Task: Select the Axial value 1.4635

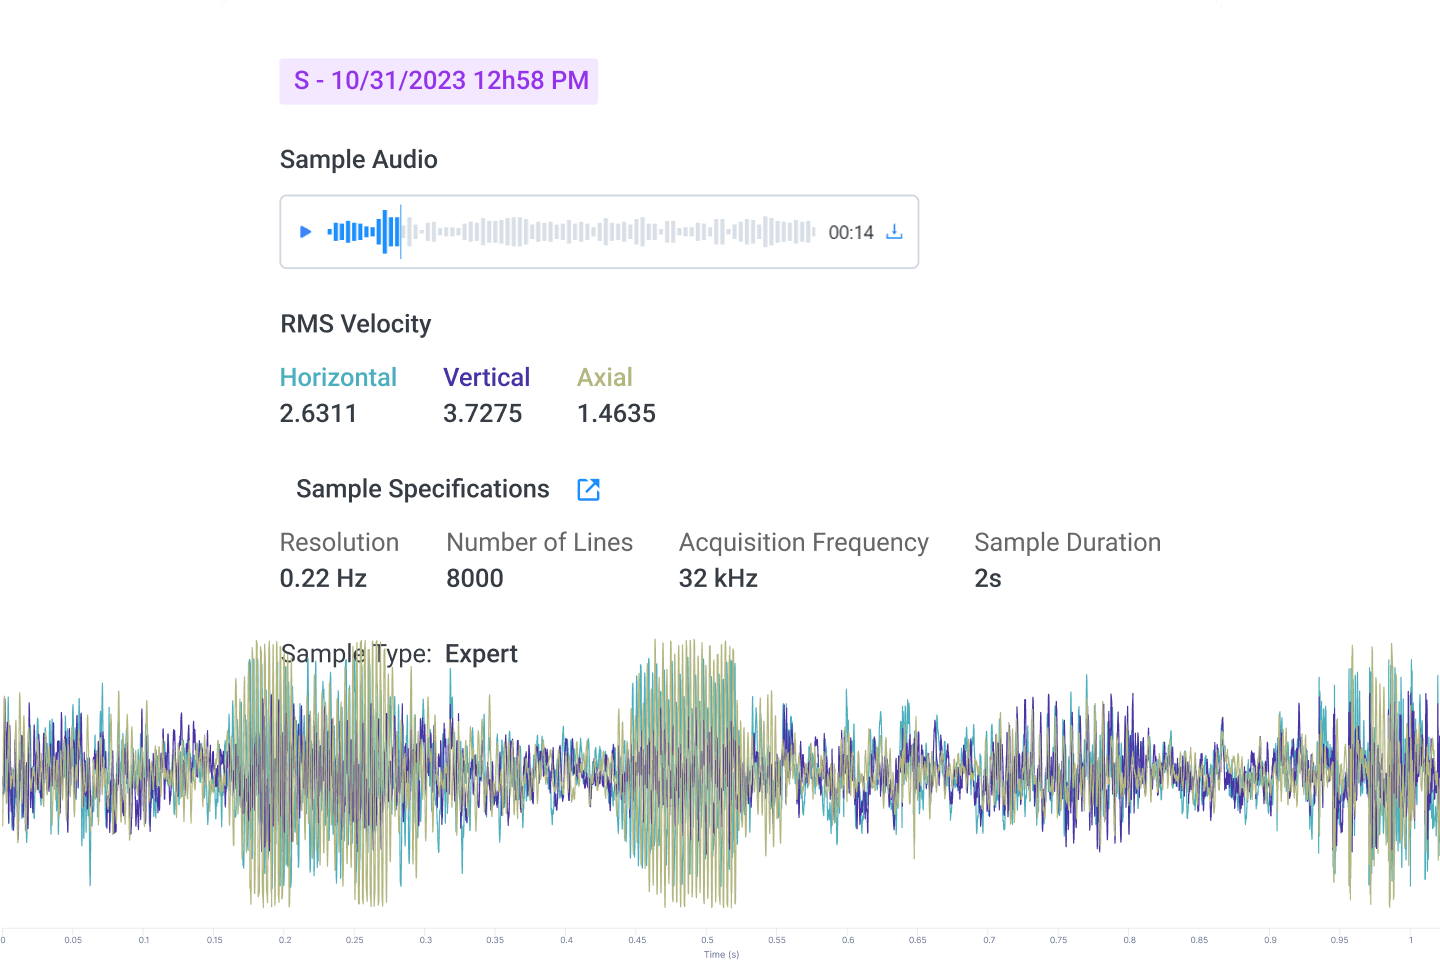Action: (x=616, y=413)
